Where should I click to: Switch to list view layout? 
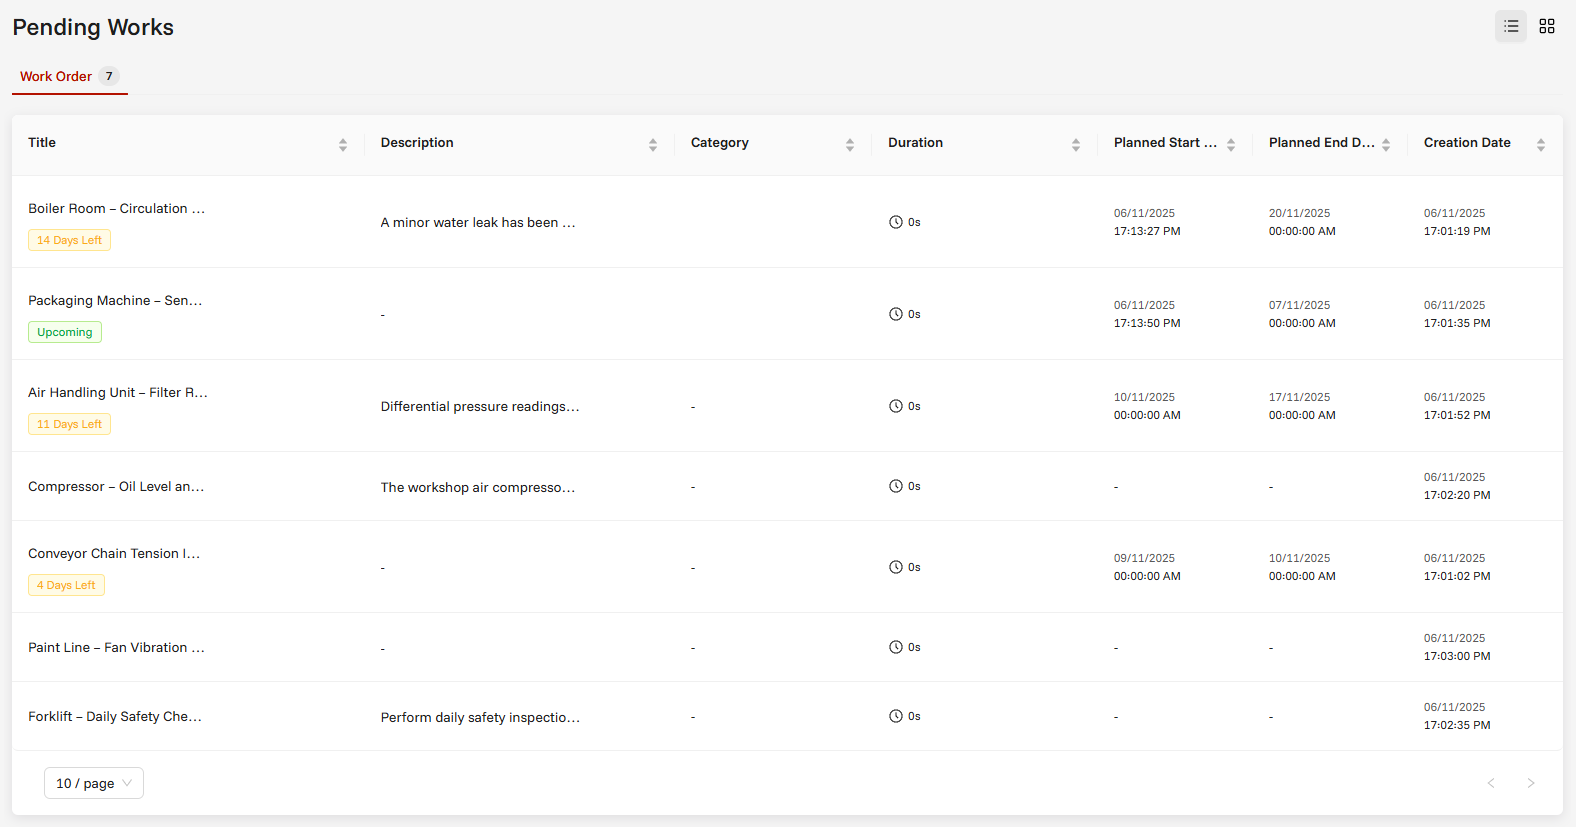click(x=1511, y=26)
